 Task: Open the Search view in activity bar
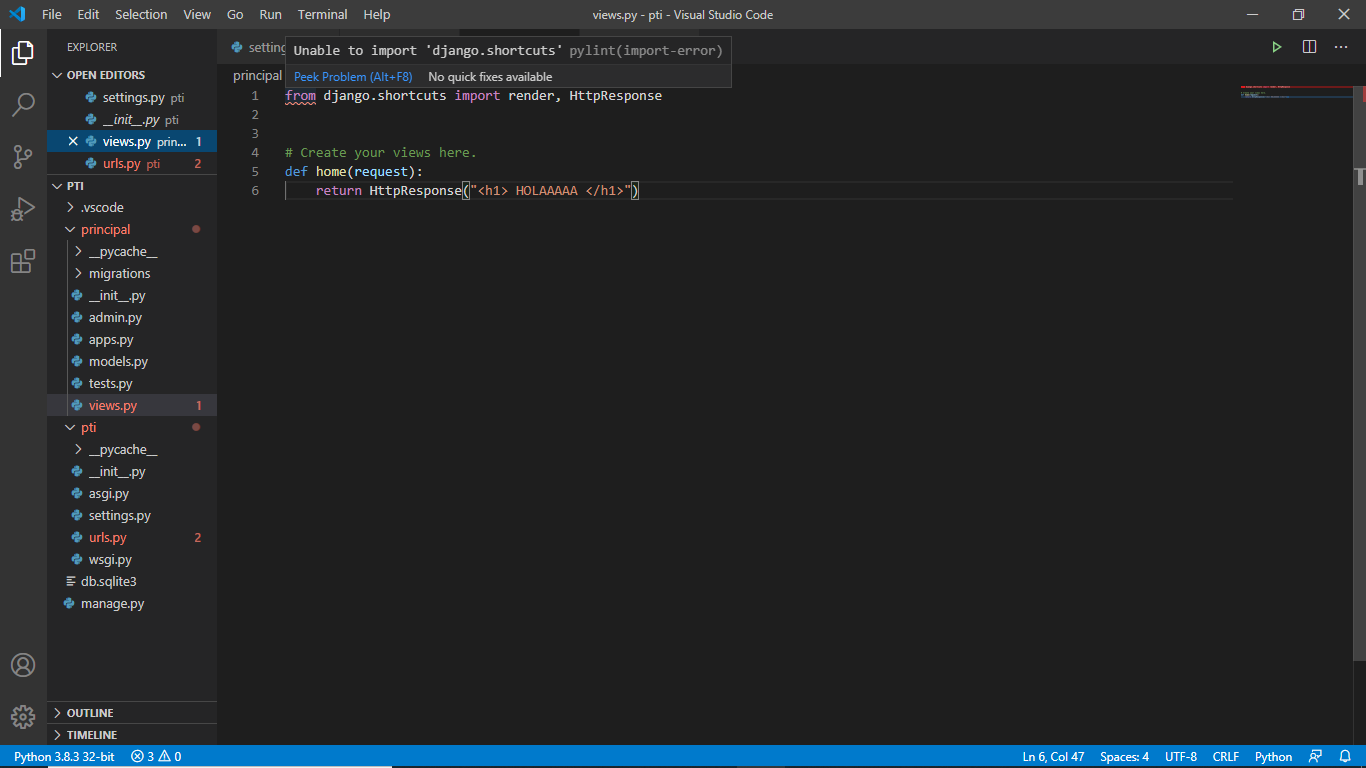click(23, 105)
